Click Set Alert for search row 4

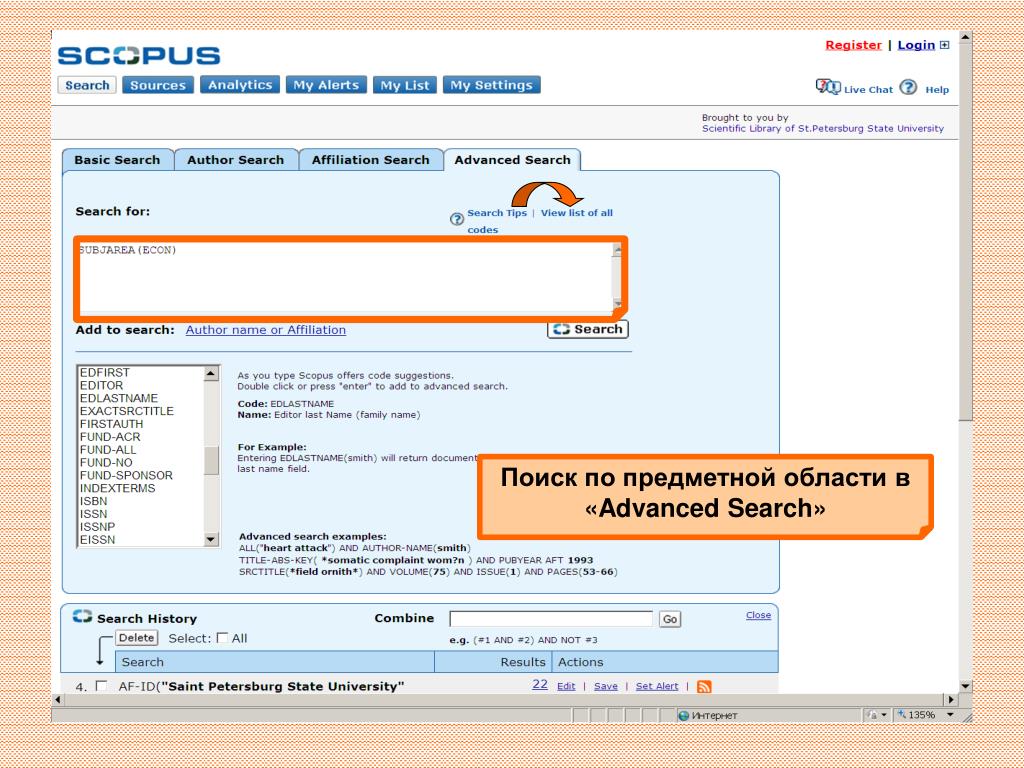[657, 686]
